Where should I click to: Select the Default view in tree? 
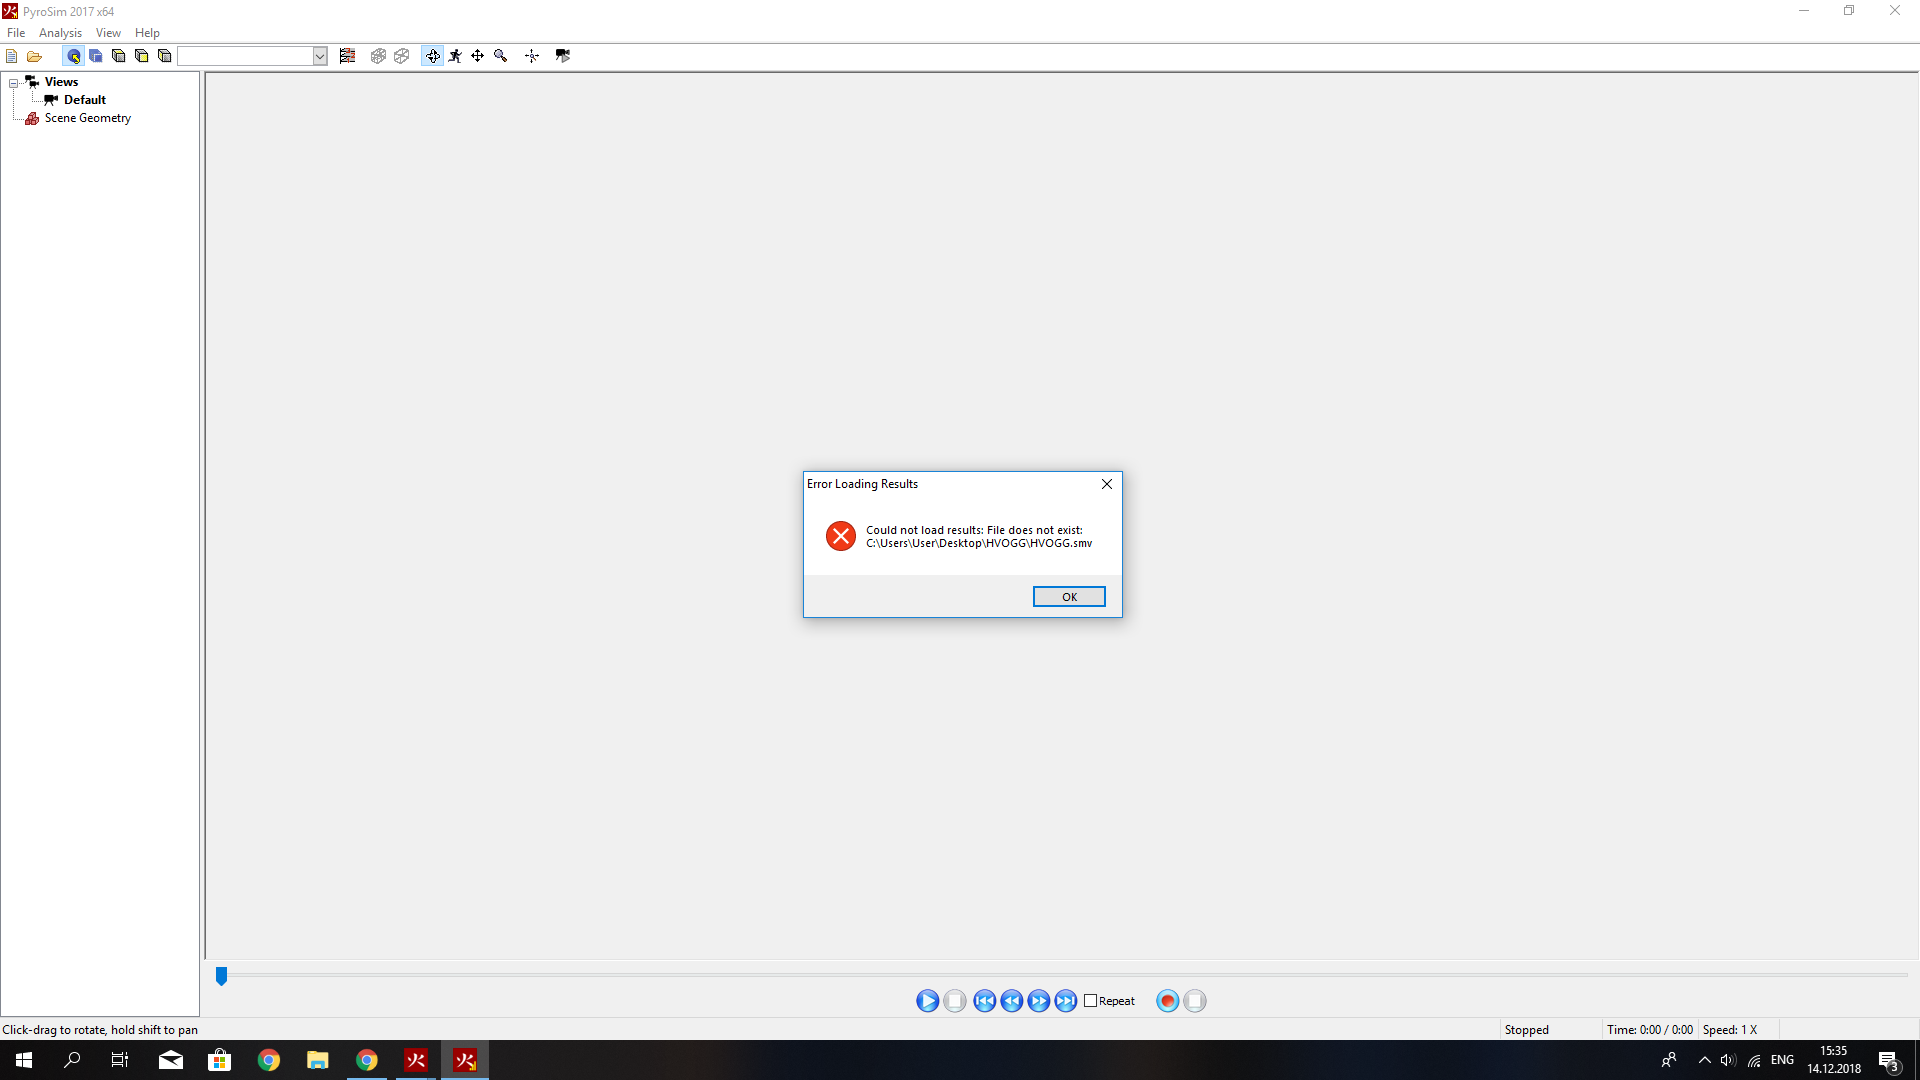[85, 100]
